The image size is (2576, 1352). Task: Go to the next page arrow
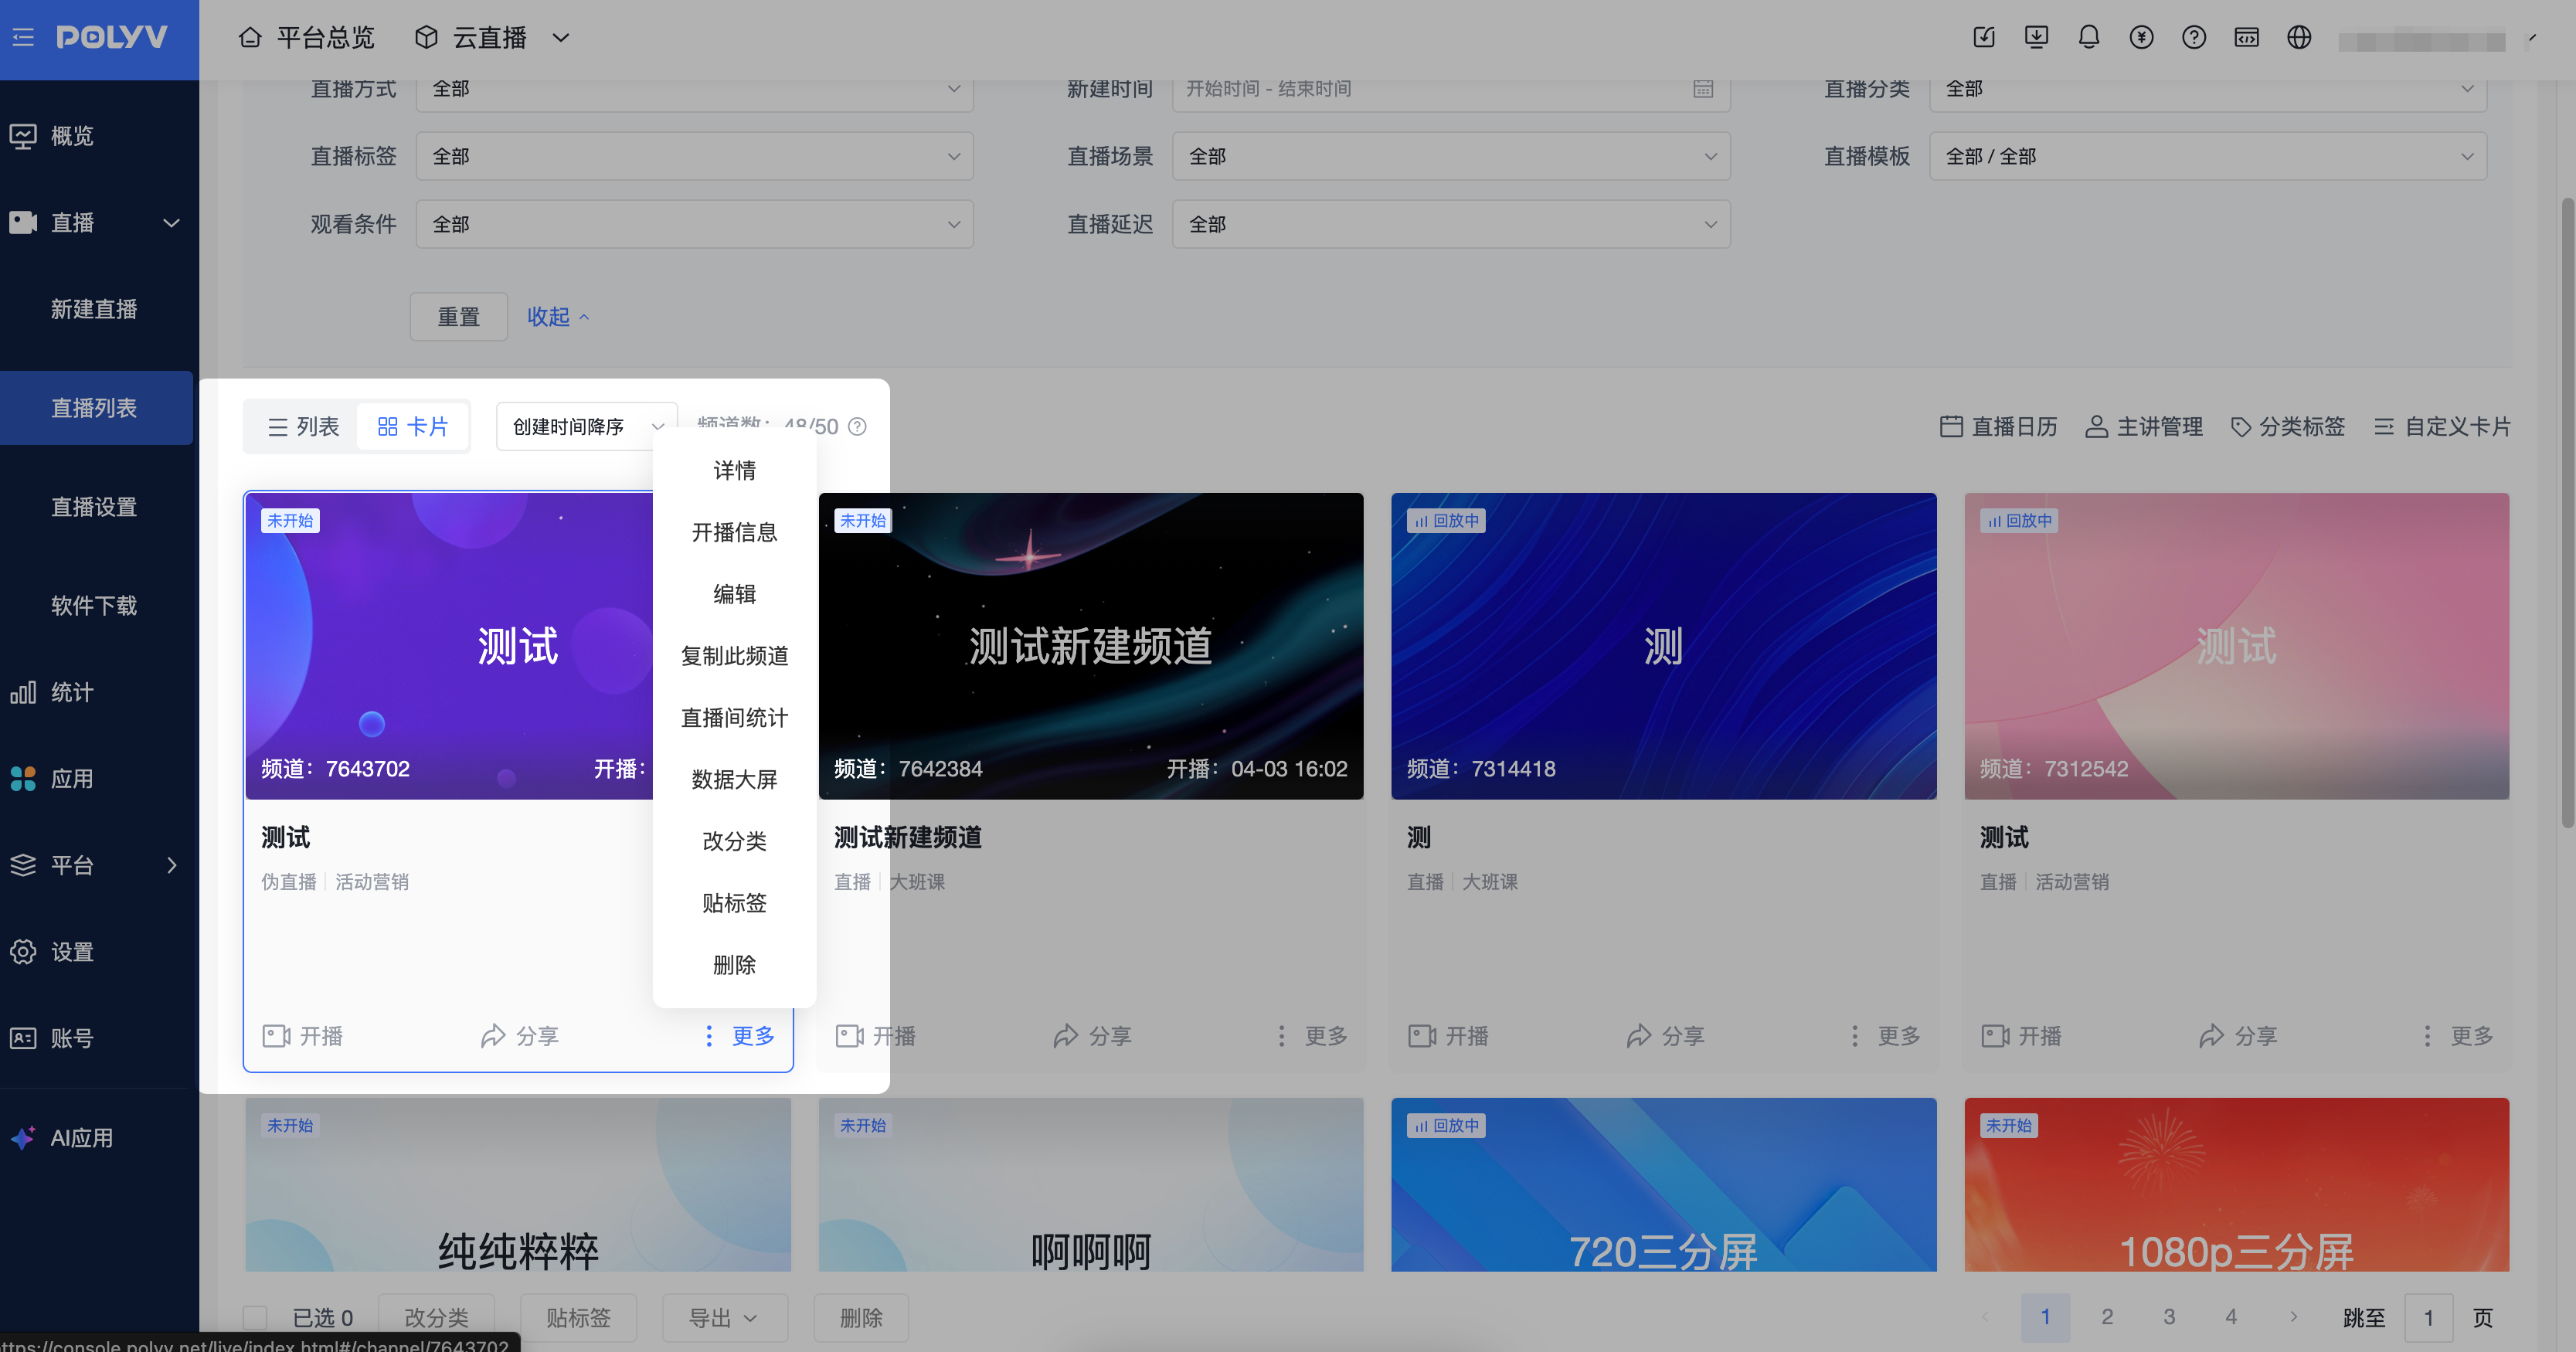click(x=2293, y=1317)
